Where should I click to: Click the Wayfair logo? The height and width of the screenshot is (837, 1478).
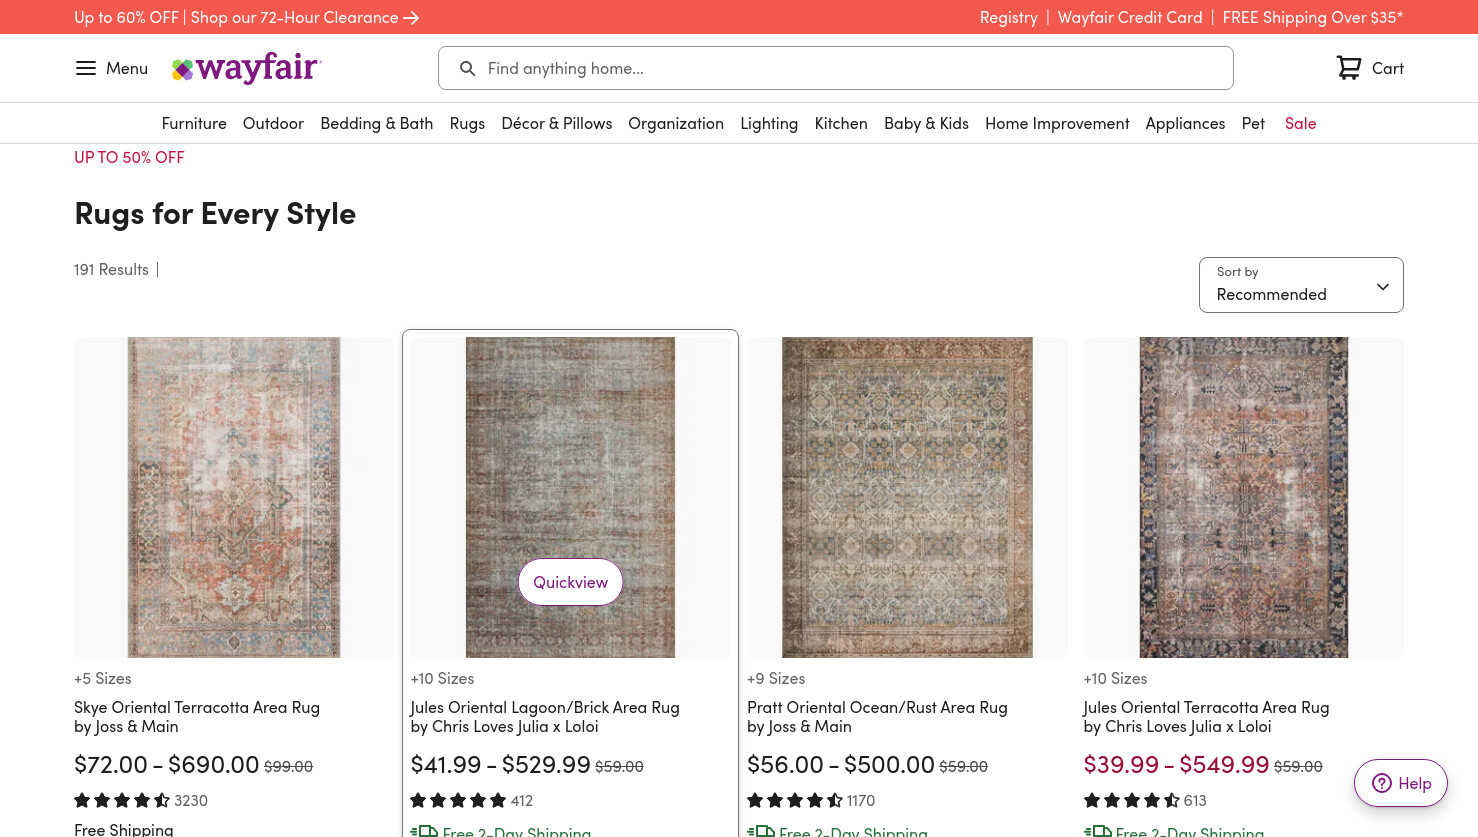pyautogui.click(x=246, y=68)
